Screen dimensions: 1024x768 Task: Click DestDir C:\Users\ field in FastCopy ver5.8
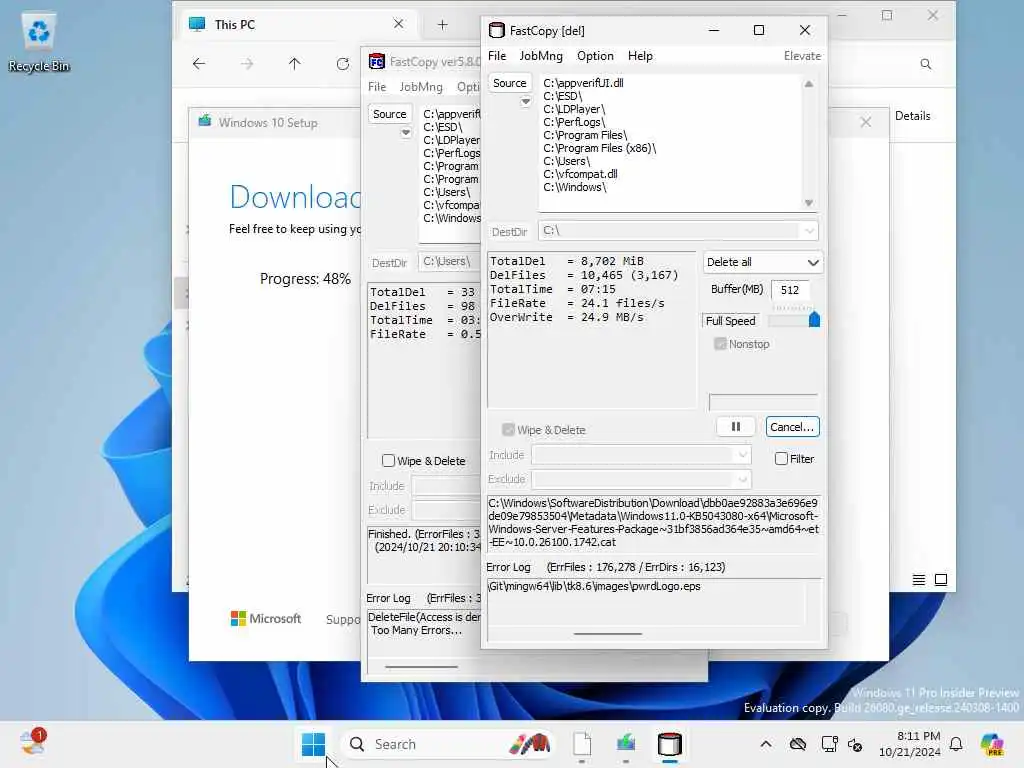pyautogui.click(x=449, y=261)
